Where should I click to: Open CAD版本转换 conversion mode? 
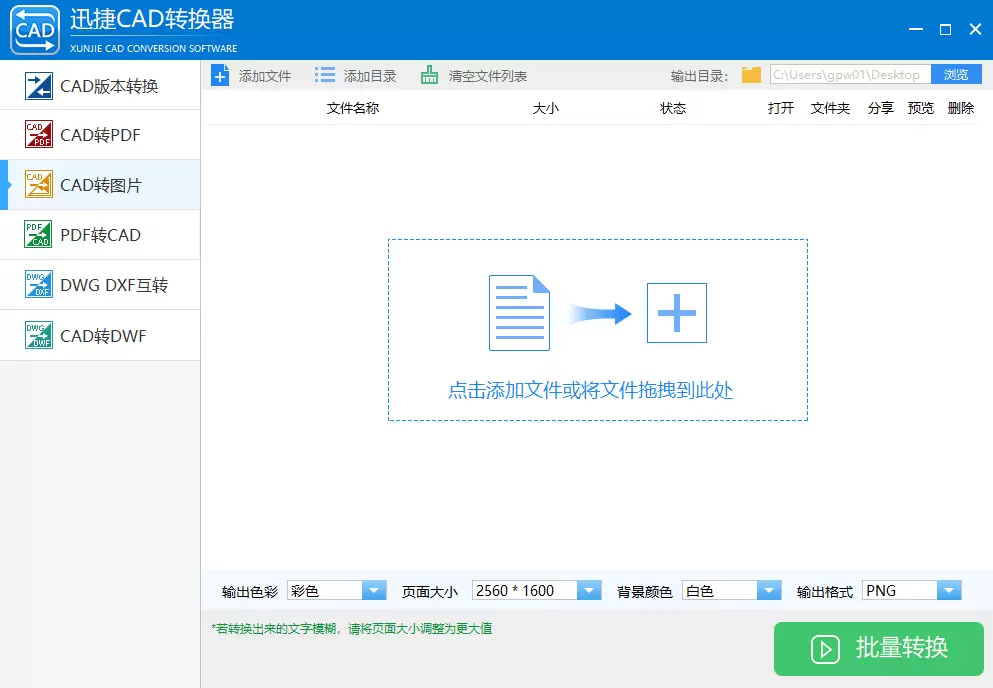click(100, 86)
